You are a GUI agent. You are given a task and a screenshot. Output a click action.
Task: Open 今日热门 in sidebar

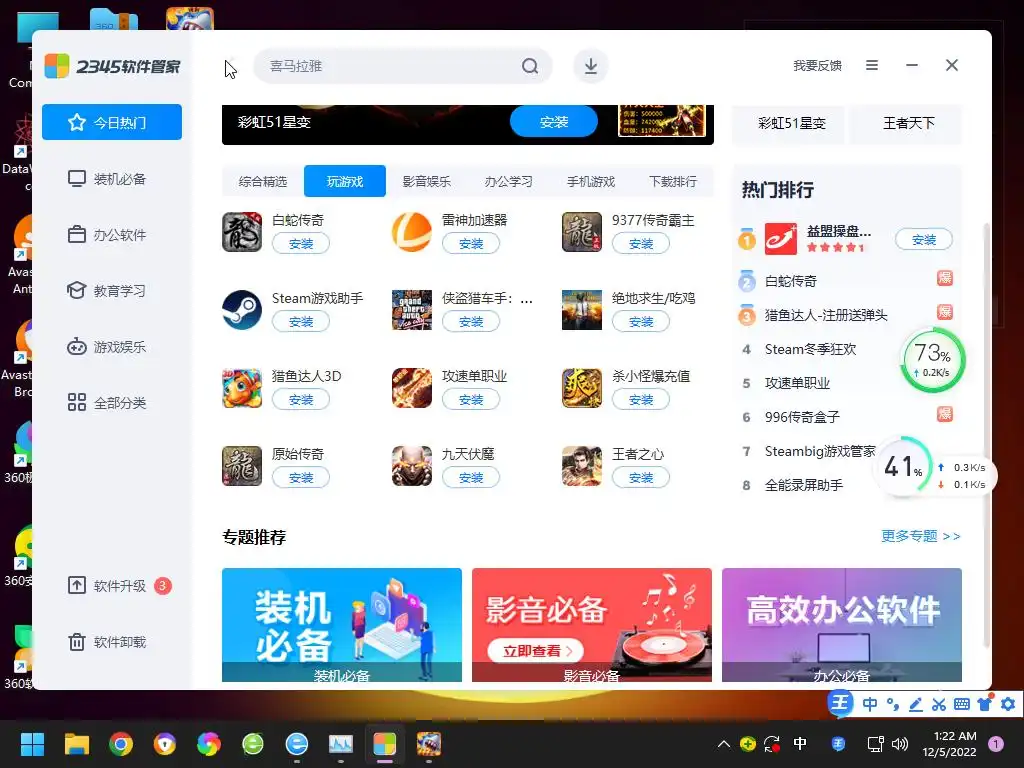tap(112, 122)
